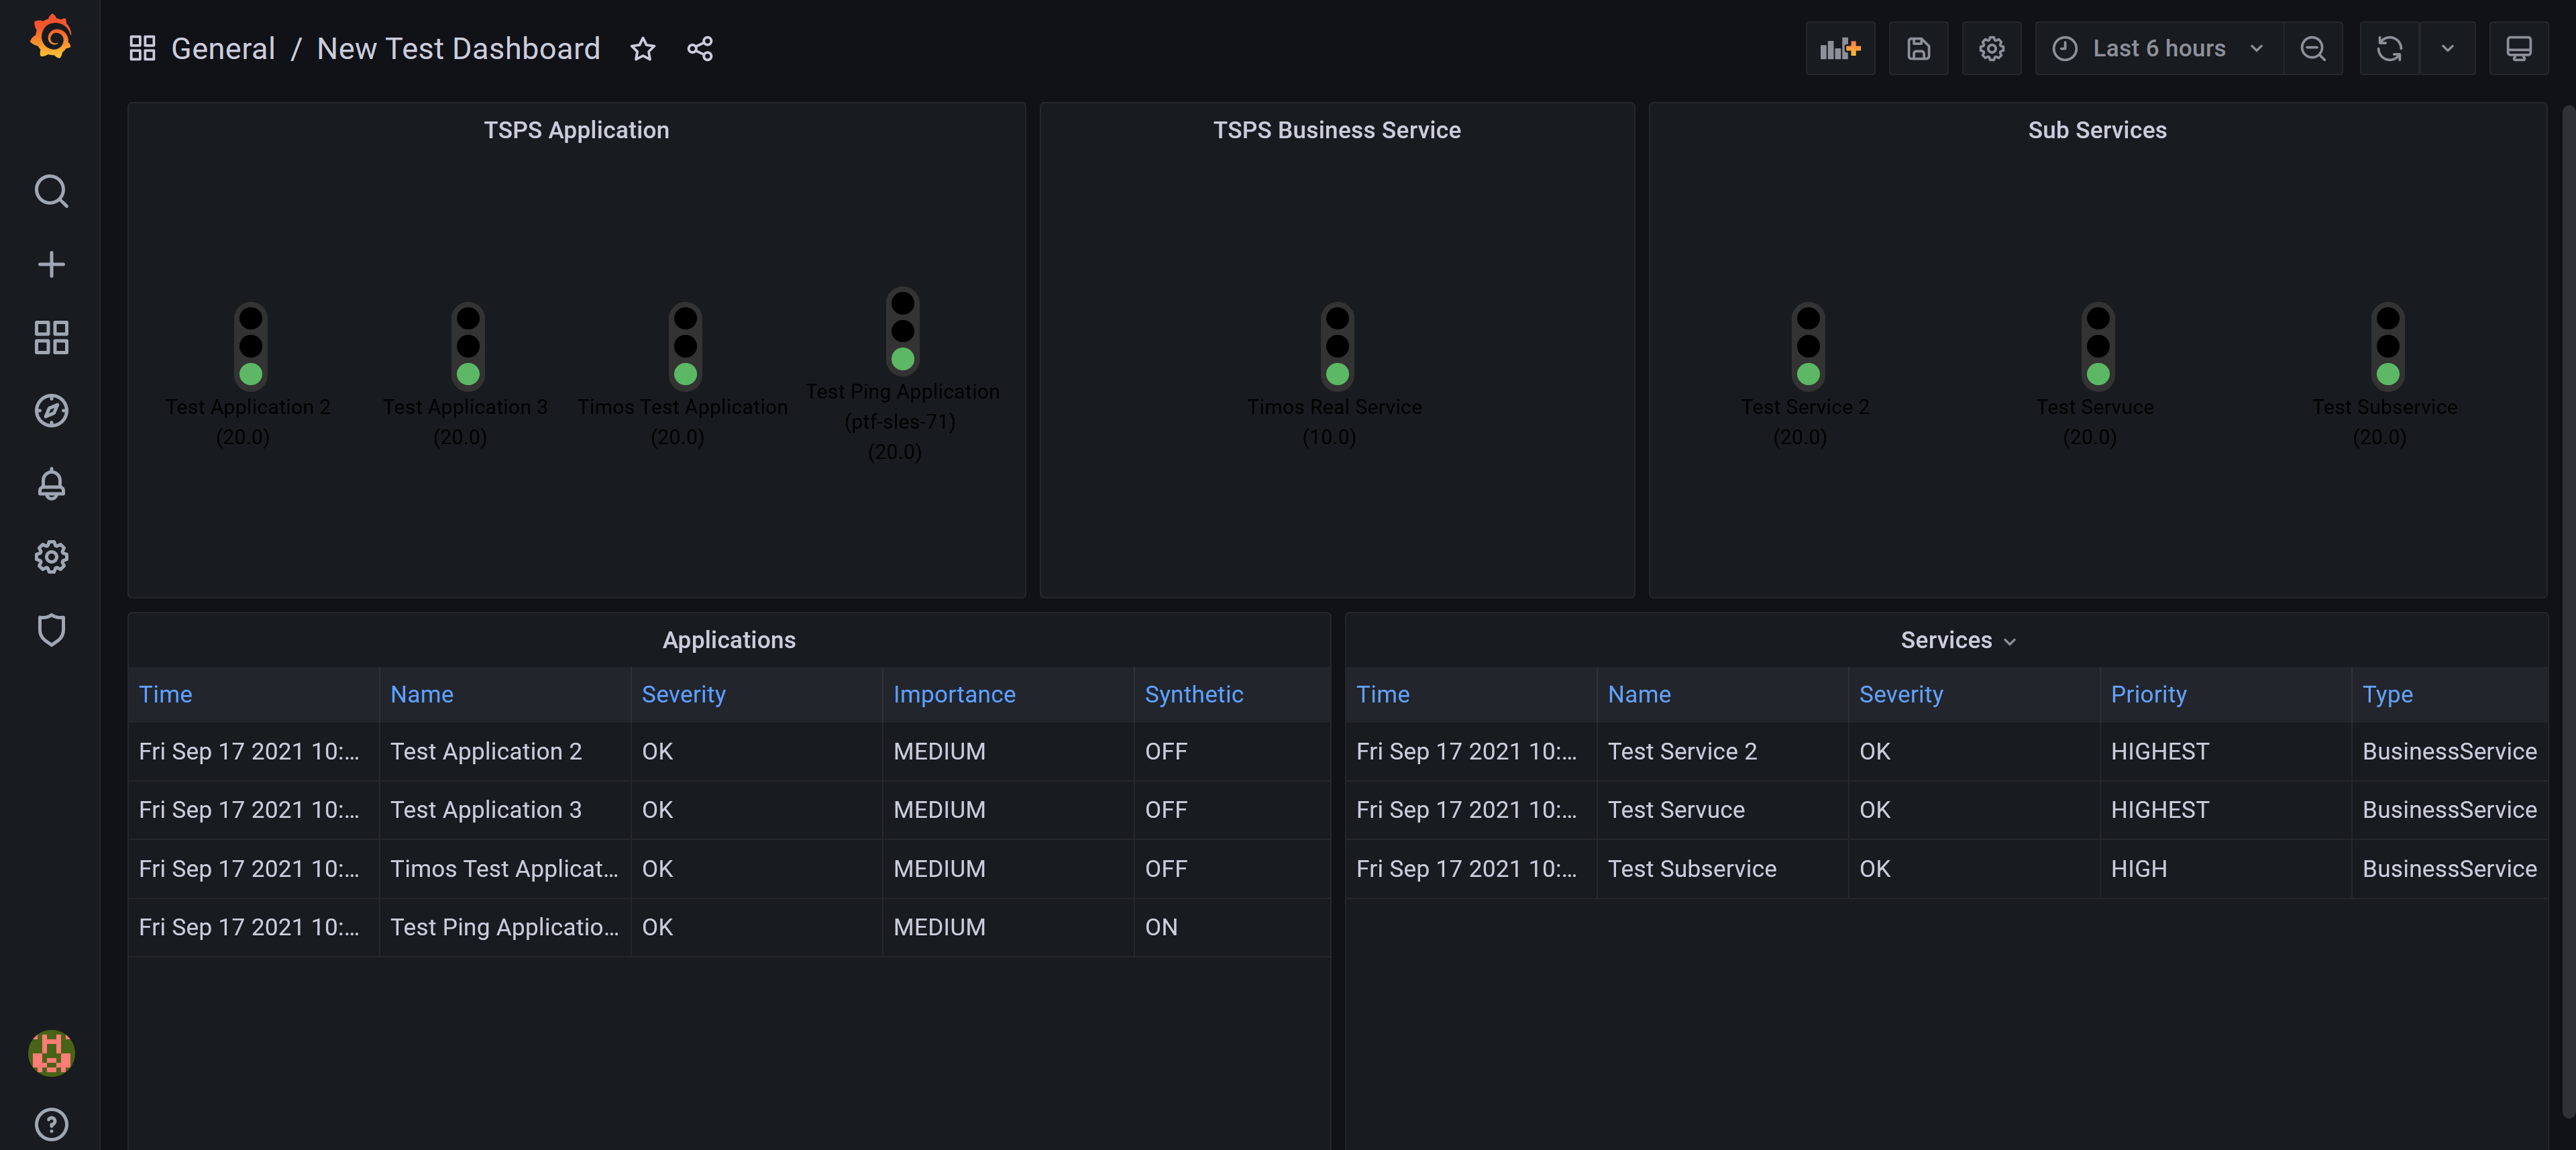This screenshot has height=1150, width=2576.
Task: Sort Services table by Priority
Action: [x=2148, y=694]
